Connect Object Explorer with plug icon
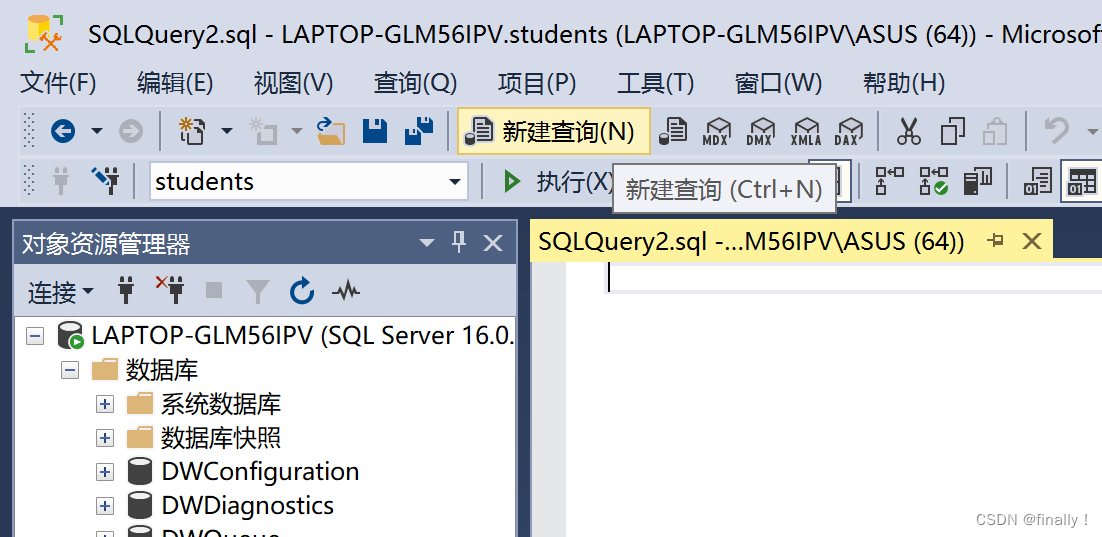Image resolution: width=1102 pixels, height=537 pixels. pos(126,290)
